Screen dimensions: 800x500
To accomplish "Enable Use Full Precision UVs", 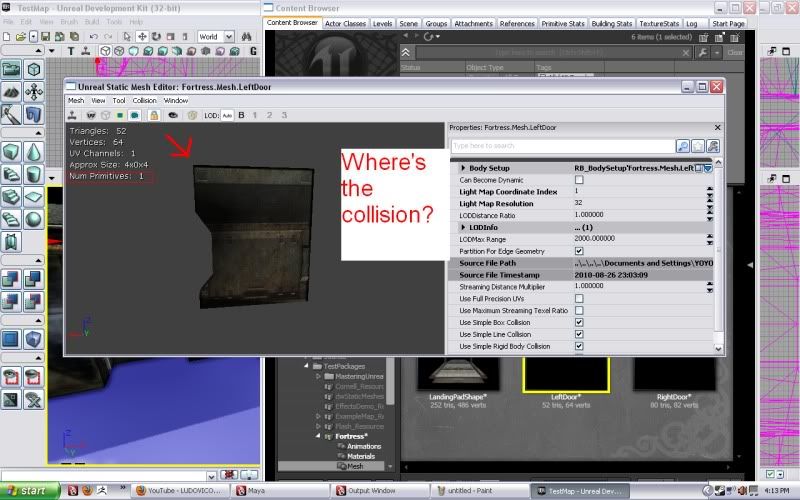I will coord(579,298).
